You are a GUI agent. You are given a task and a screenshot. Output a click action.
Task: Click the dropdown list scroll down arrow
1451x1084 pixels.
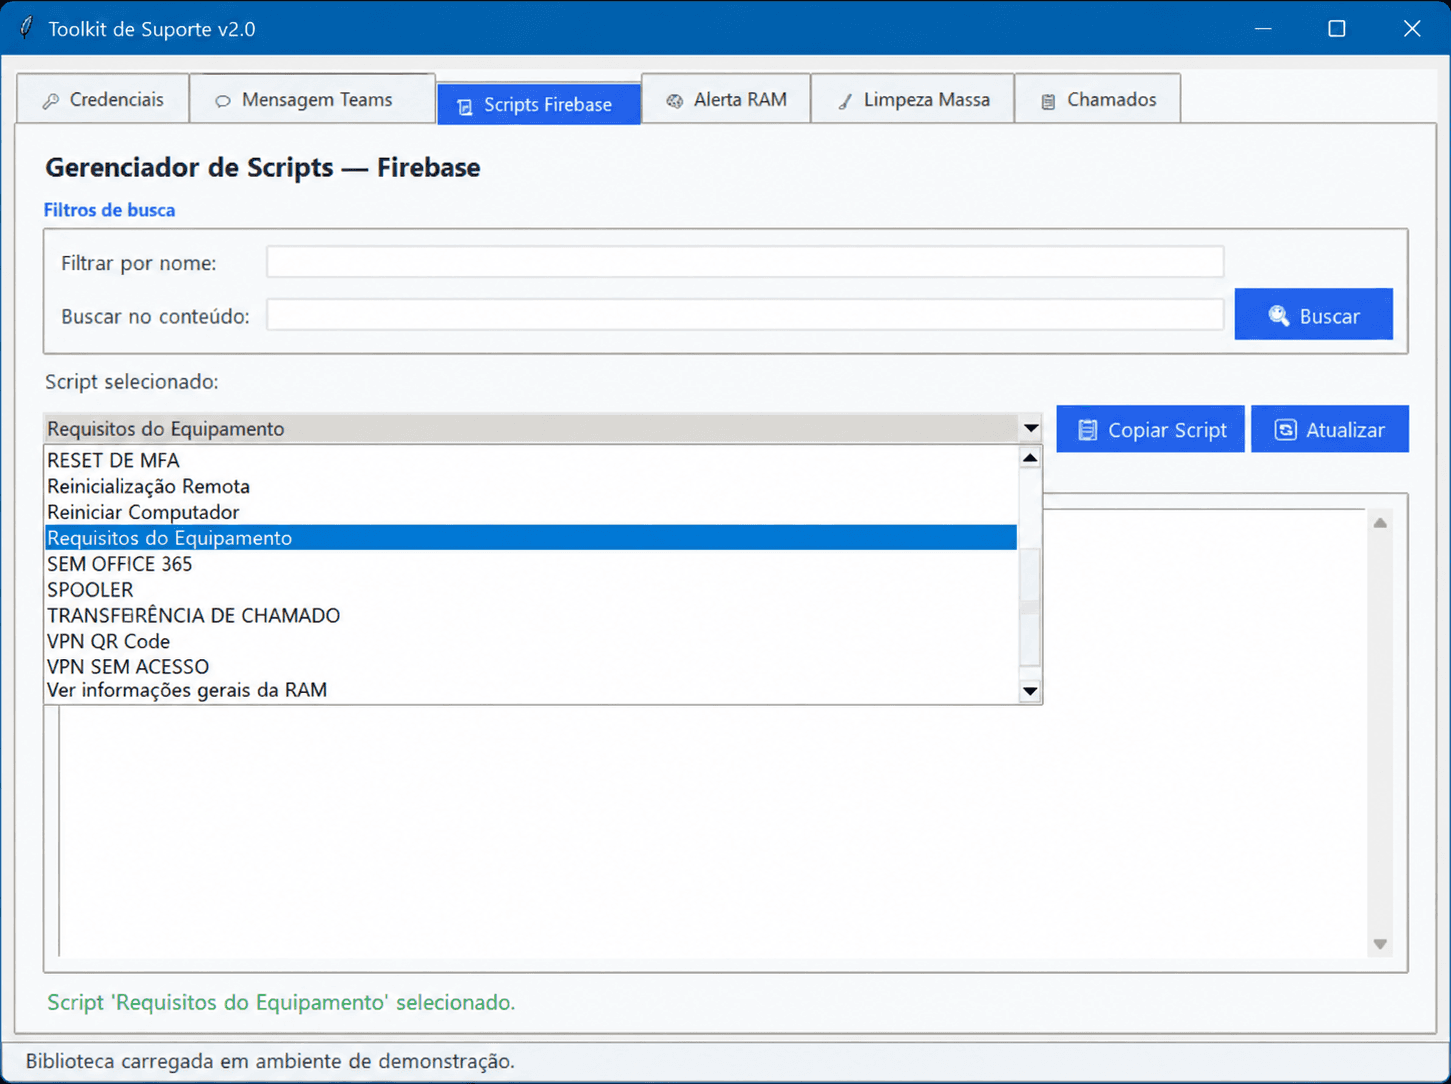pyautogui.click(x=1030, y=691)
